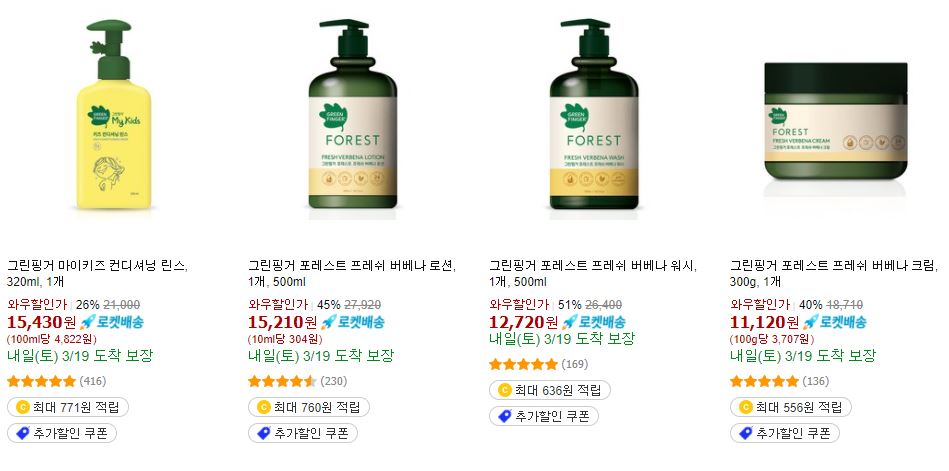Click the coupon tag icon under 최대 556원 적립
The image size is (949, 471).
click(x=746, y=433)
